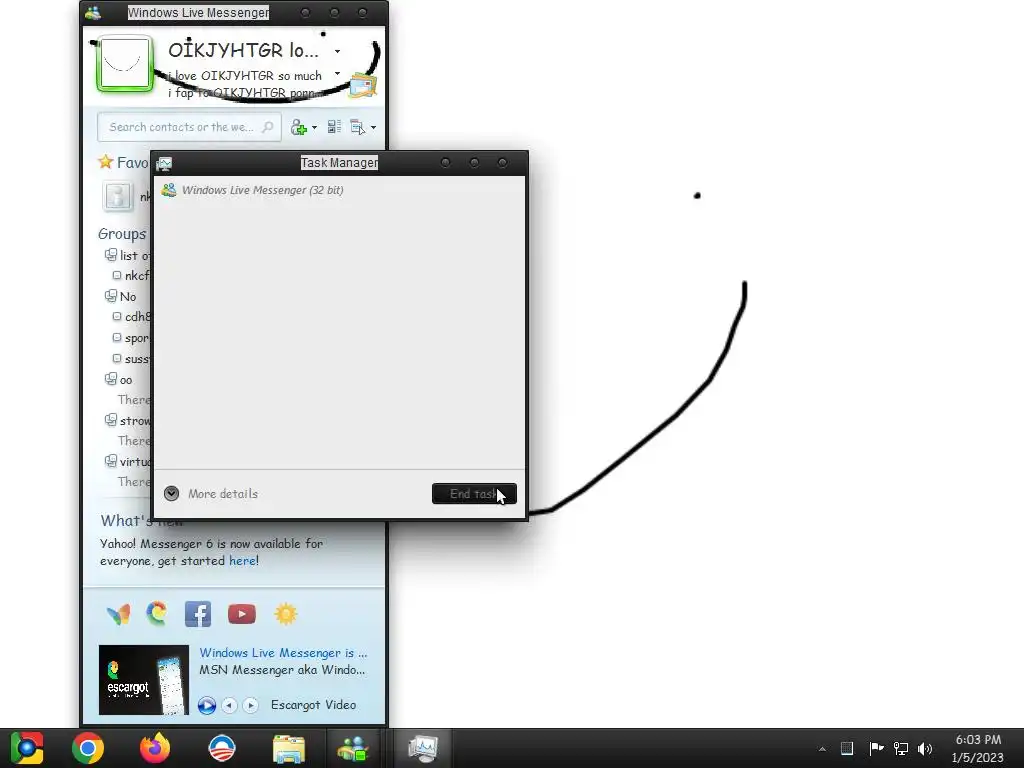Image resolution: width=1024 pixels, height=768 pixels.
Task: Click the Groups header in Messenger
Action: [122, 234]
